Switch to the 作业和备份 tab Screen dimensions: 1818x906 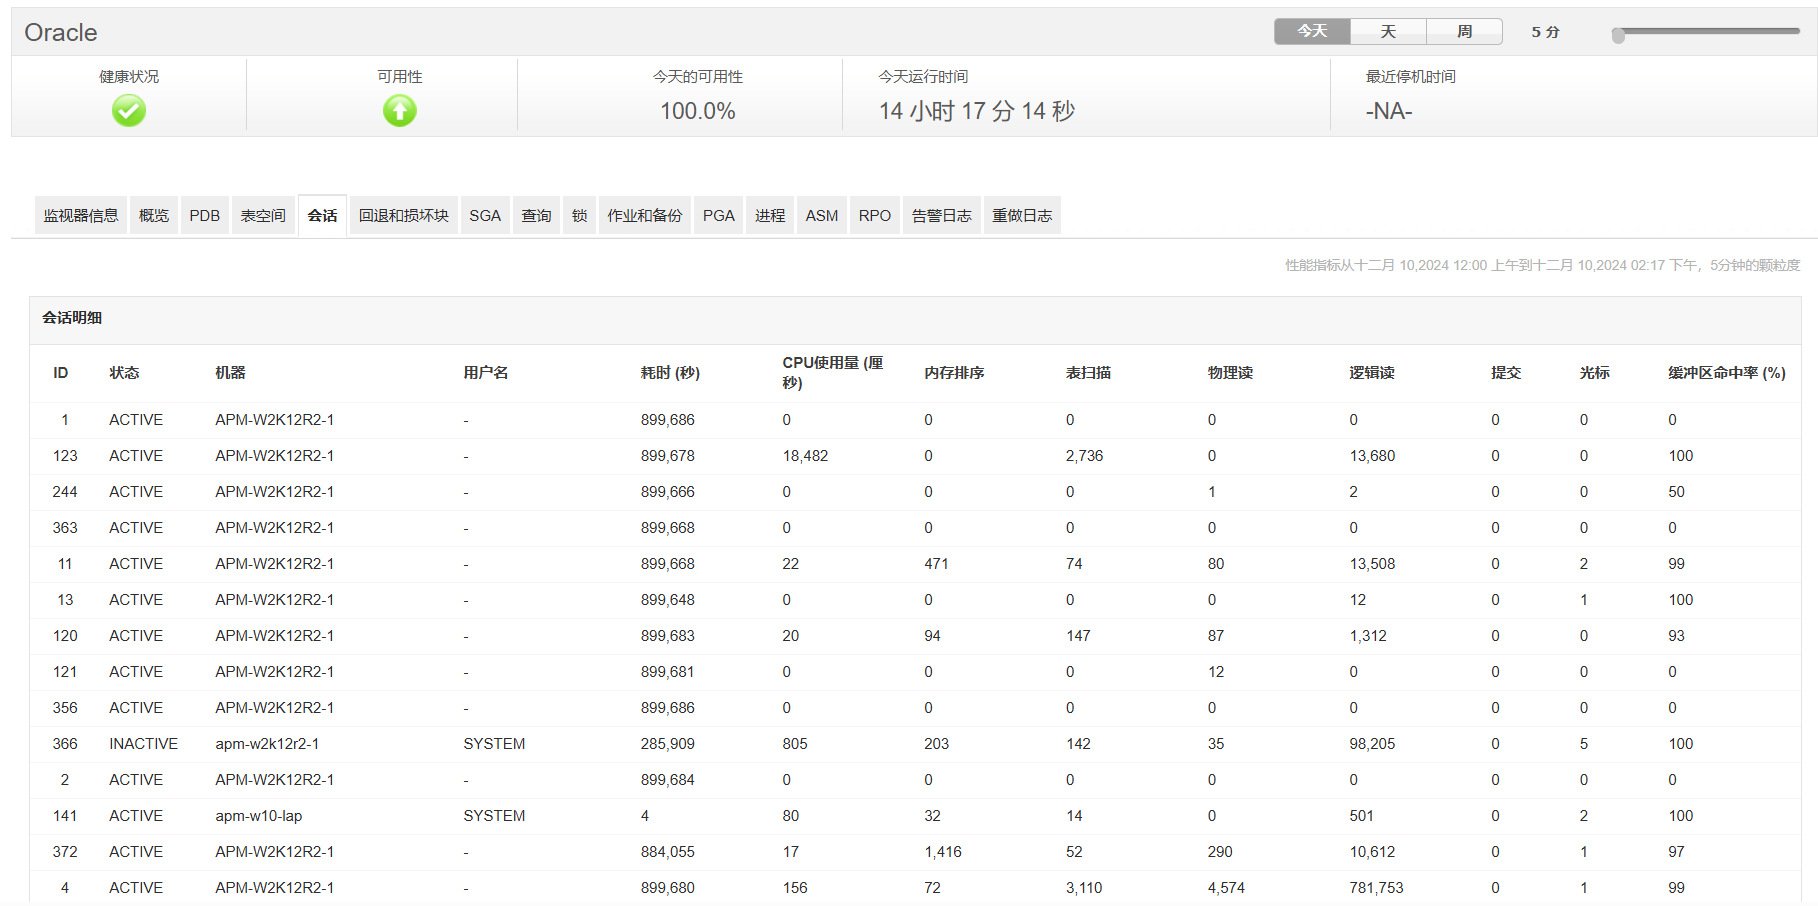(x=645, y=216)
